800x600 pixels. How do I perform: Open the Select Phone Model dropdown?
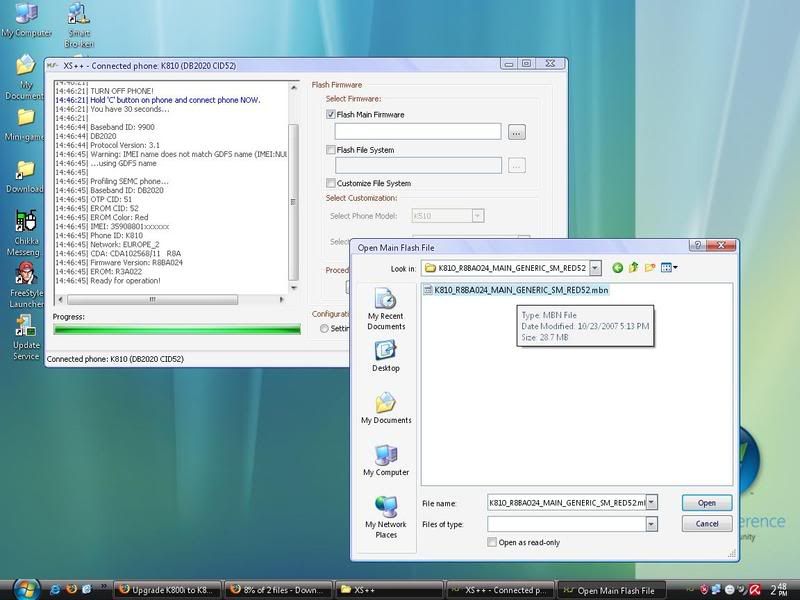(x=478, y=216)
